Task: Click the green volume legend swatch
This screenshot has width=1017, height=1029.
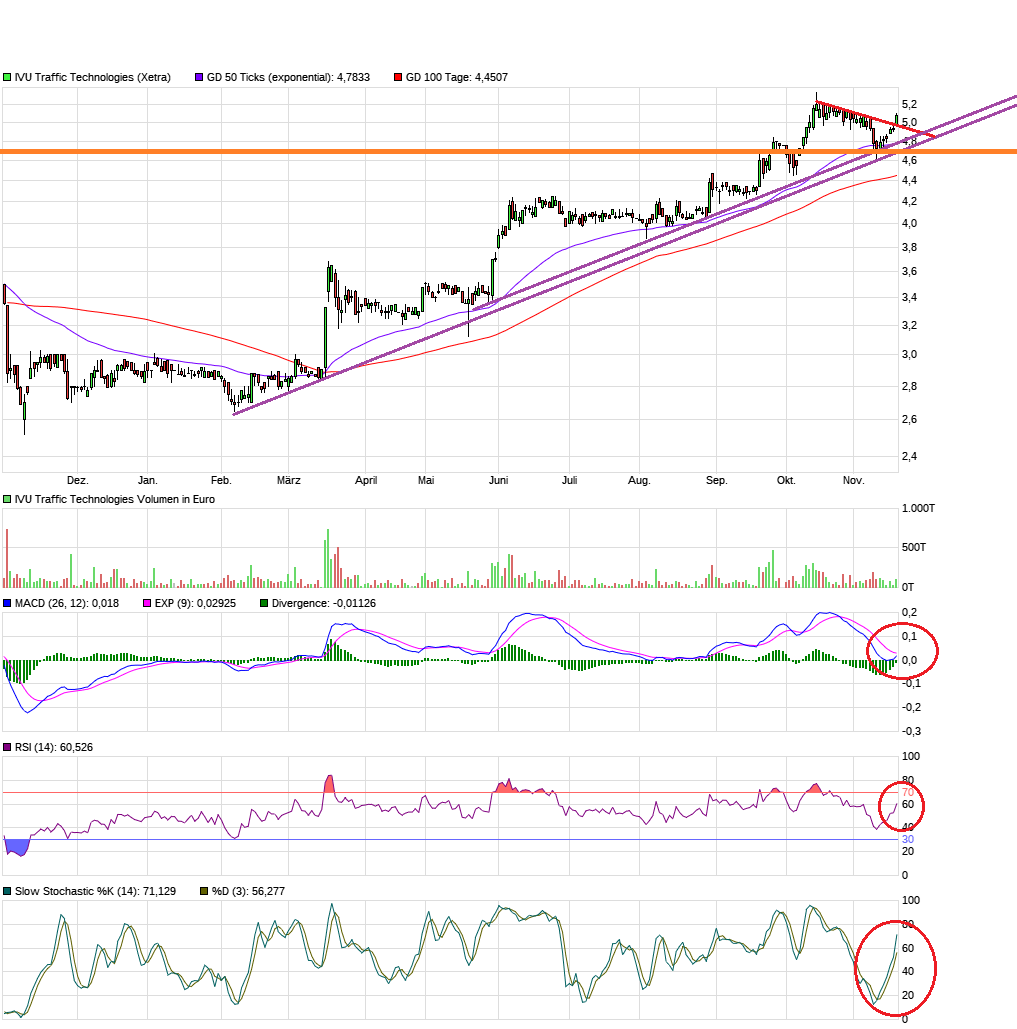Action: point(7,499)
